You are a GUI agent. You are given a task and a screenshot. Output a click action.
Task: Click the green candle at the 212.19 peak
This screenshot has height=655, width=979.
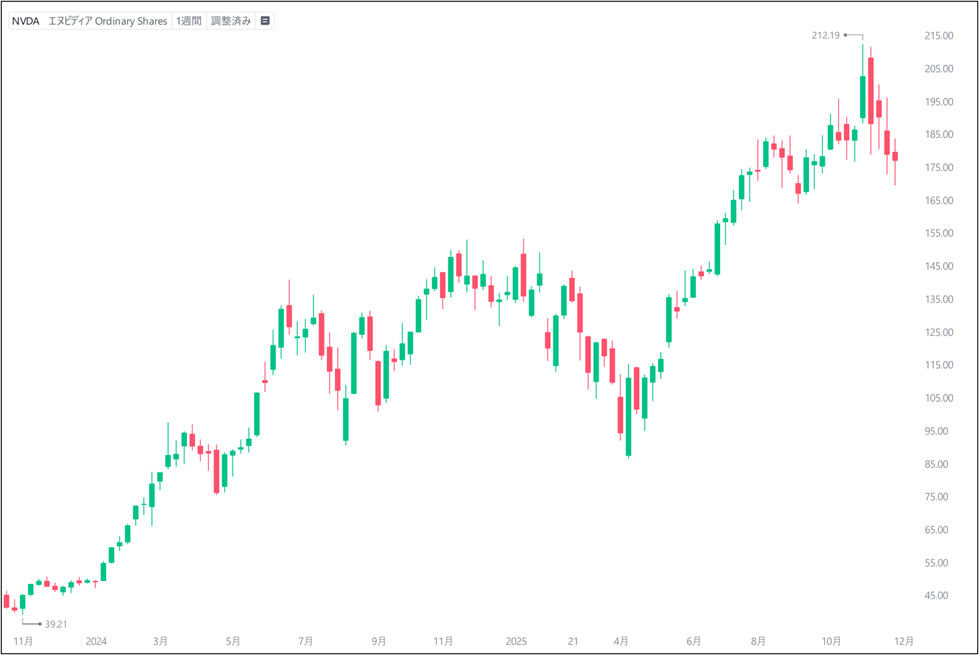(863, 97)
